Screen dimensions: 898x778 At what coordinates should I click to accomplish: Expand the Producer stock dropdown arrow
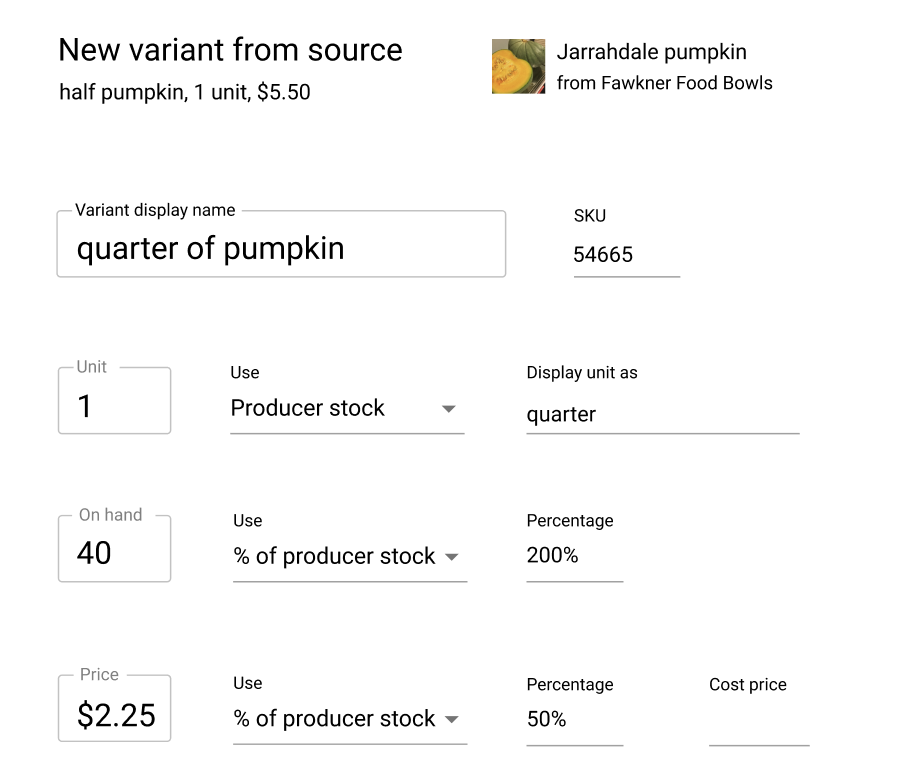[x=449, y=409]
